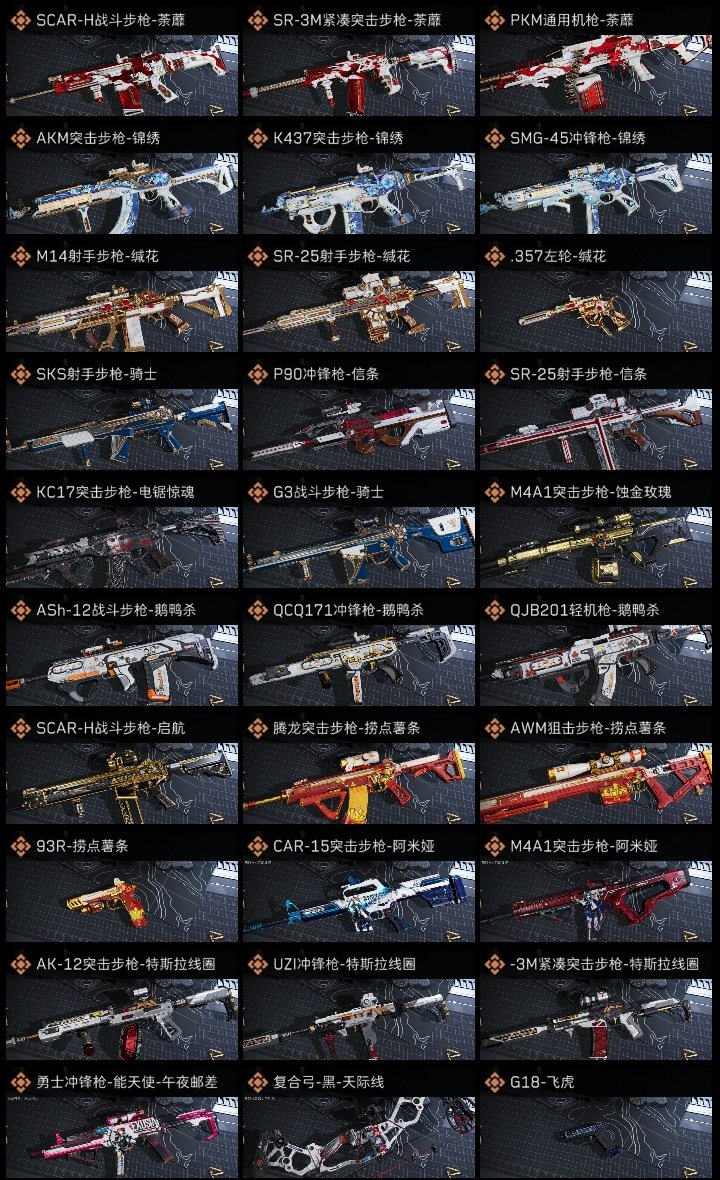Click the diamond icon next to QCQ171冲锋枪-鹅鸭杀
Screen dimensions: 720x1180
(257, 610)
